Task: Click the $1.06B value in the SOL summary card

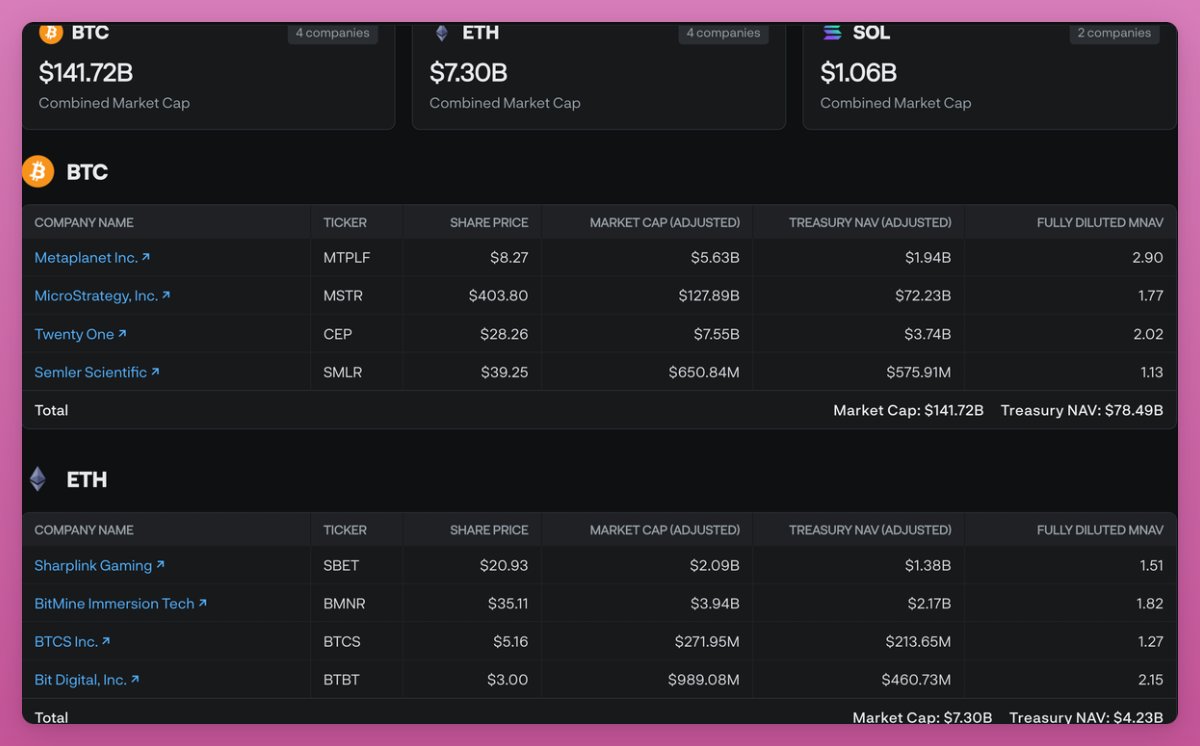Action: coord(859,73)
